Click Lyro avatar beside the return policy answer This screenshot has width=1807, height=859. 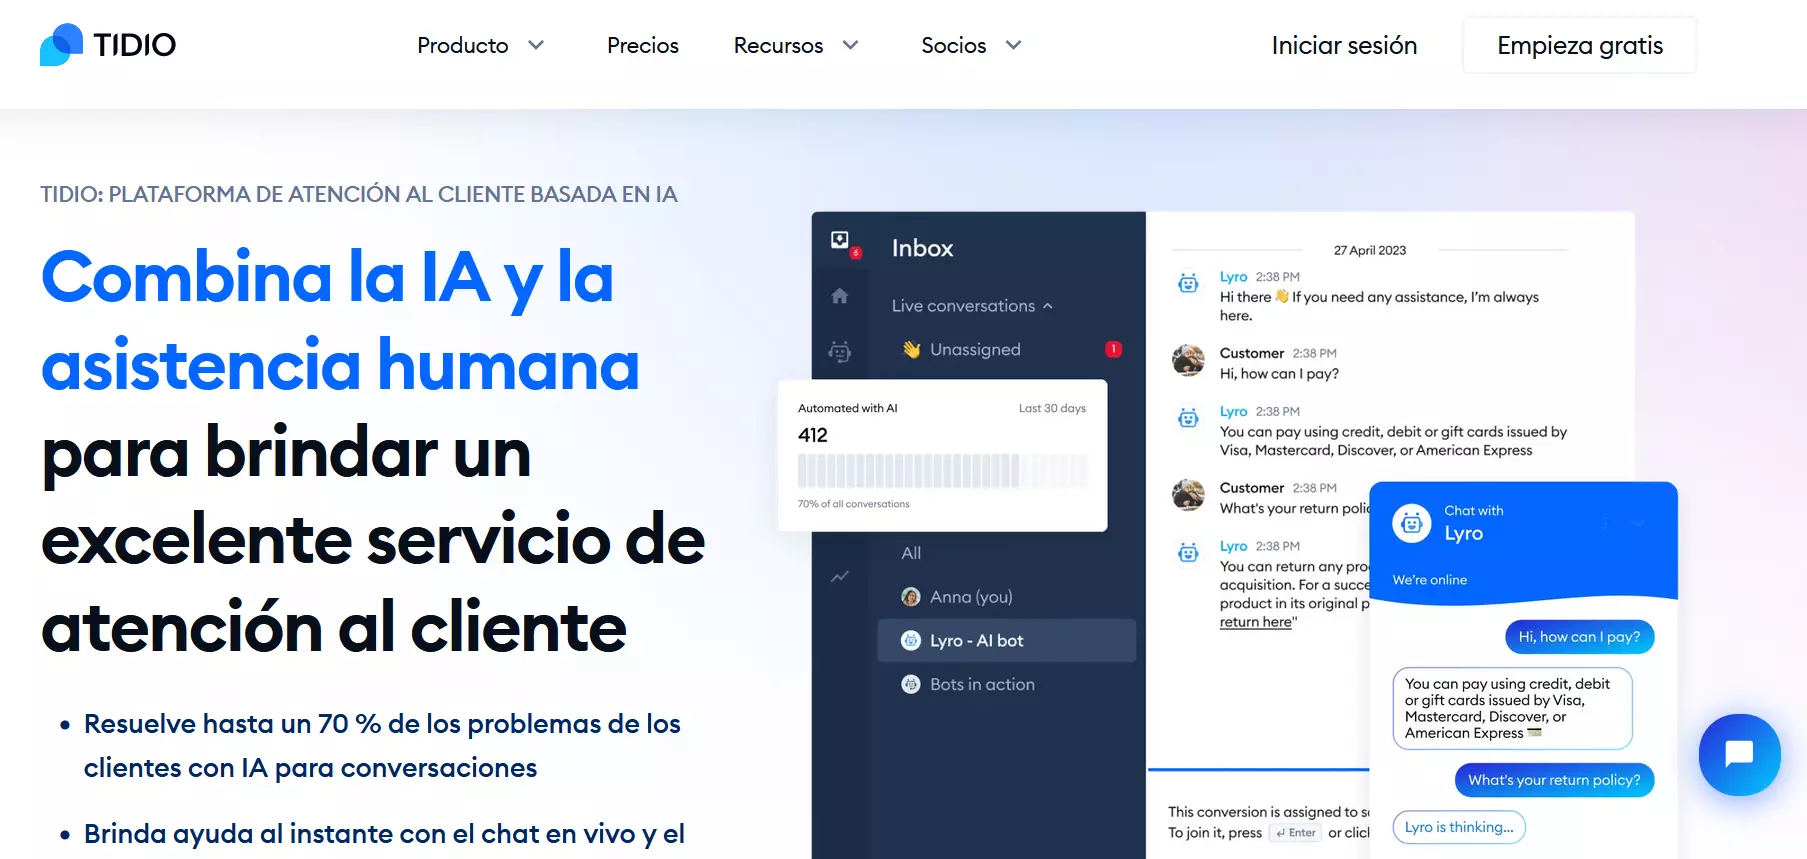click(x=1188, y=552)
